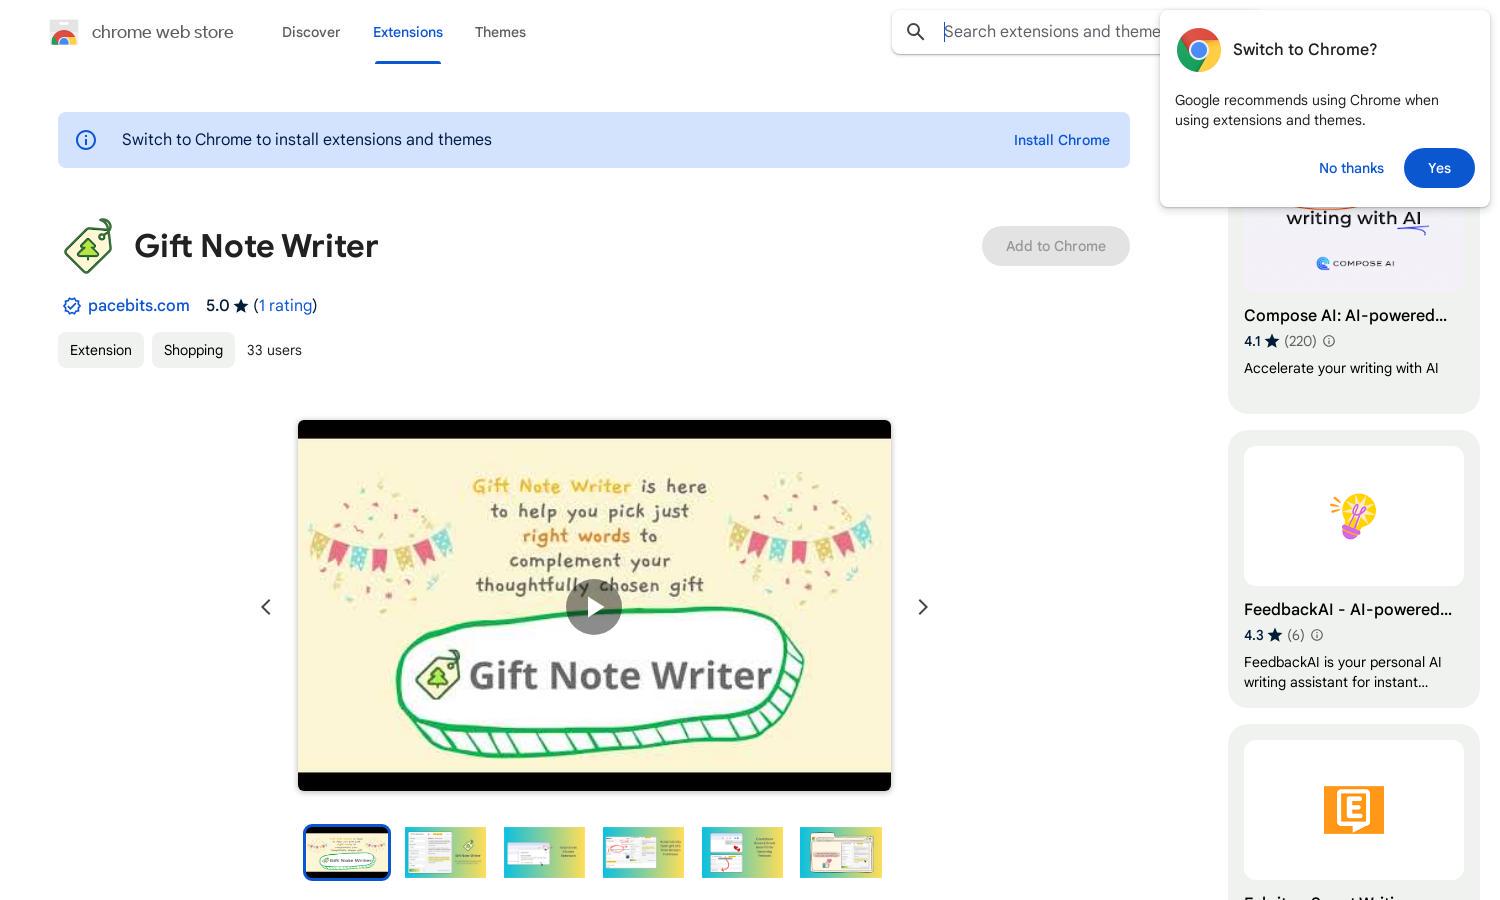Viewport: 1500px width, 900px height.
Task: Click the 5.0 star rating value
Action: [217, 306]
